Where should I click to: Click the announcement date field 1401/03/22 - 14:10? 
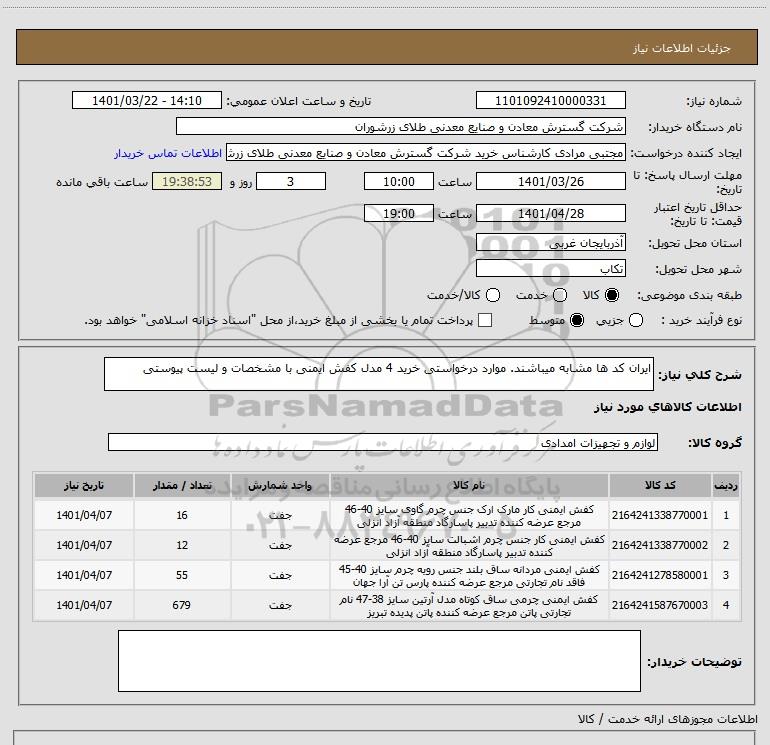click(147, 101)
